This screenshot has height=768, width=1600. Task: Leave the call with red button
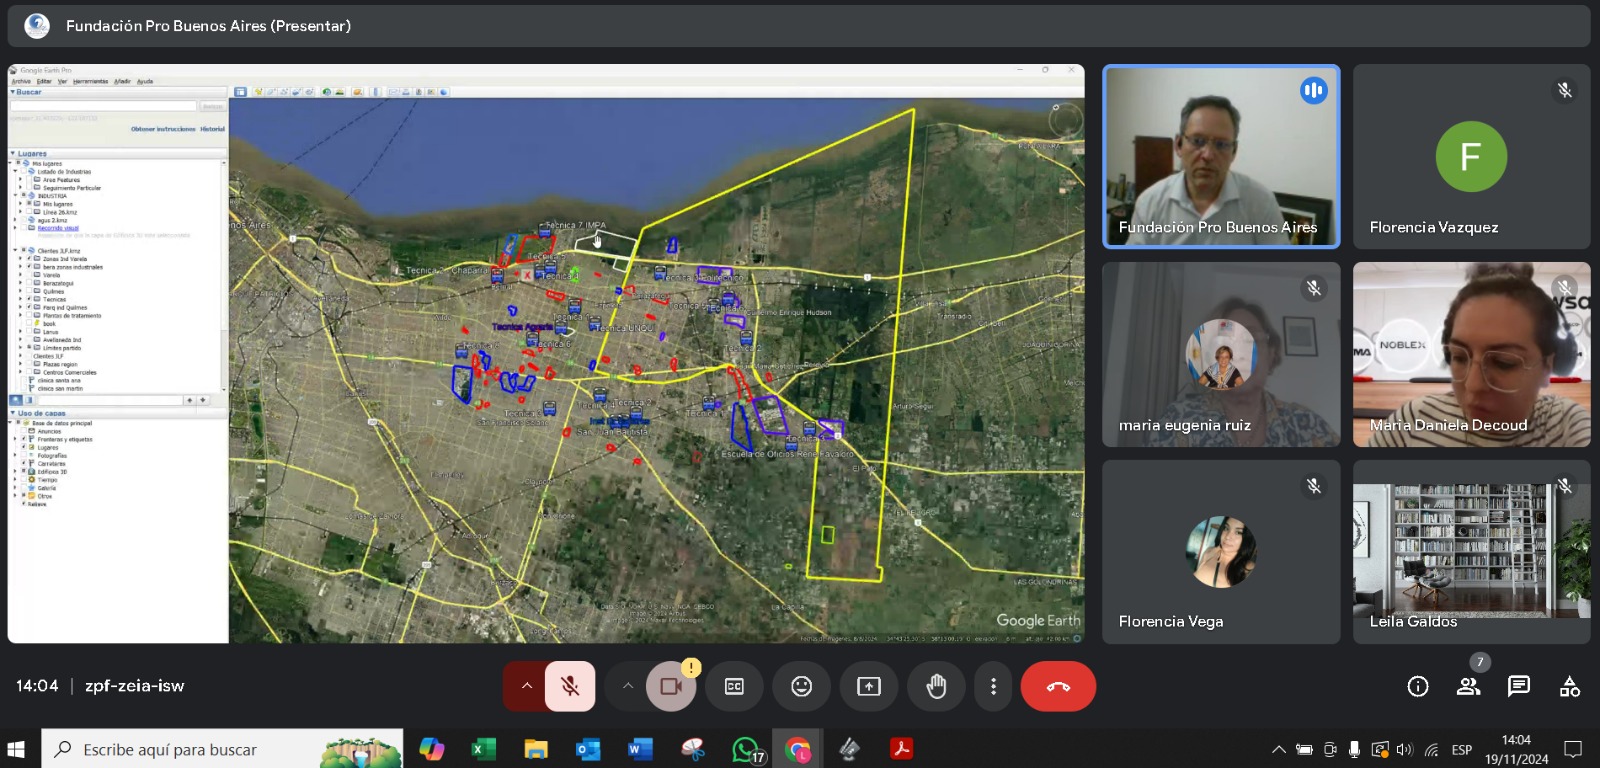click(x=1058, y=686)
